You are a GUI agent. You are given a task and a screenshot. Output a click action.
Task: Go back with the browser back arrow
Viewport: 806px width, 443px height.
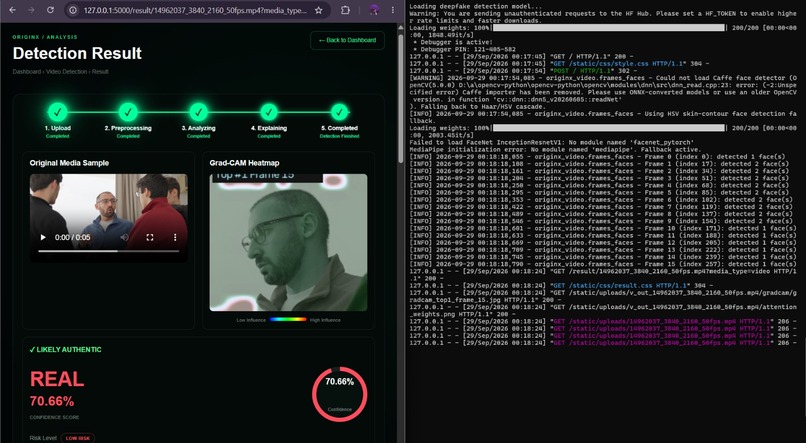pos(12,10)
